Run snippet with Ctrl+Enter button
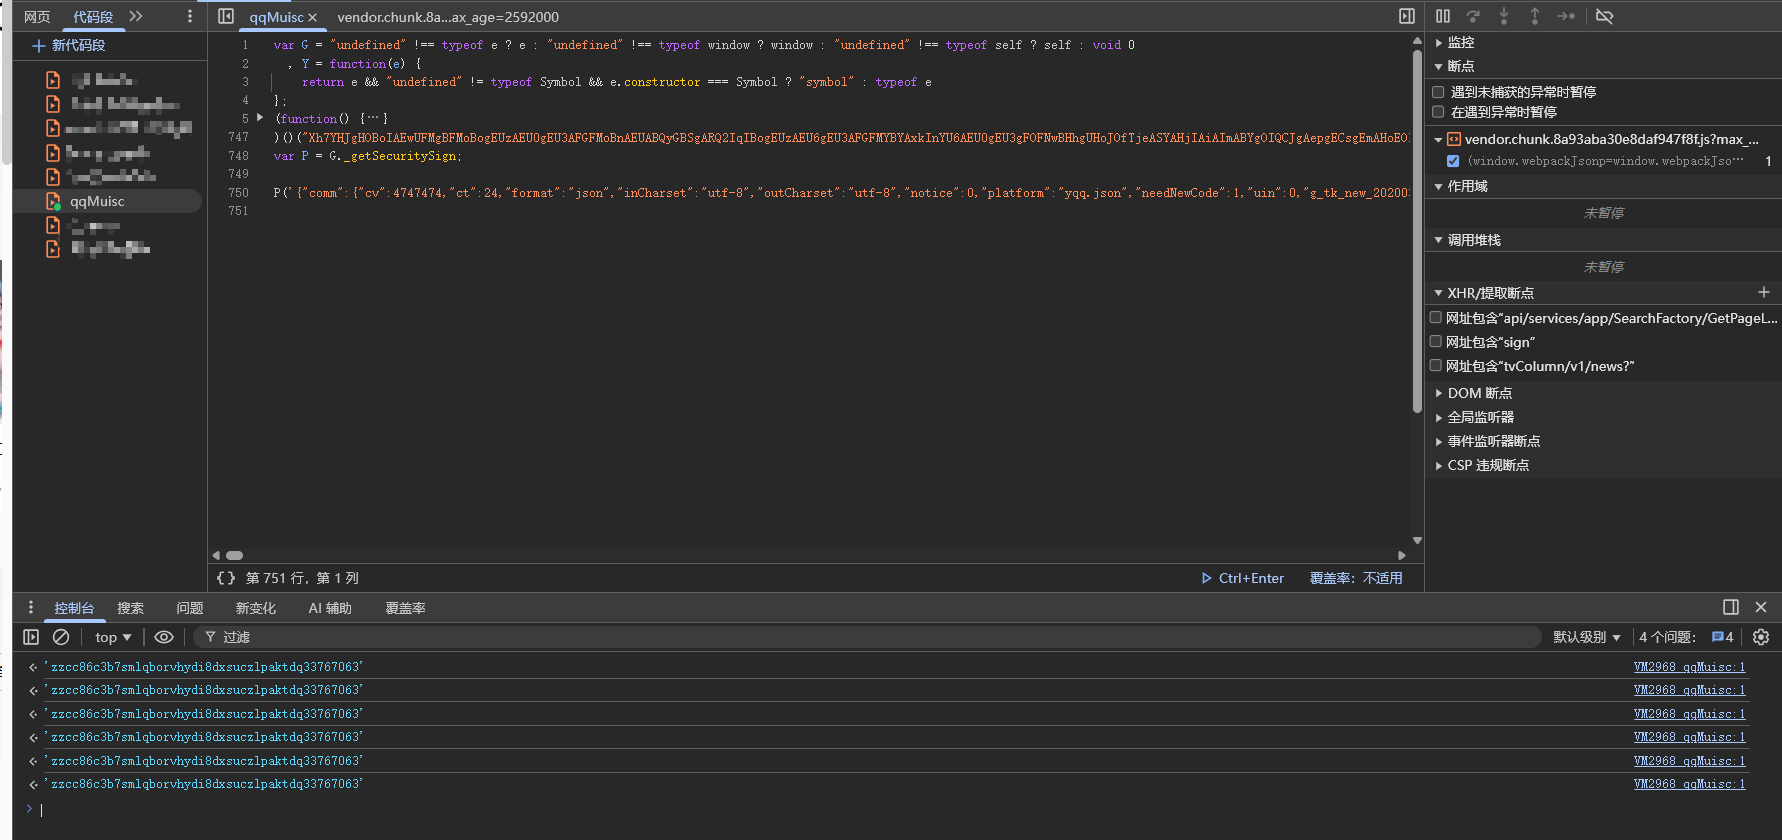 (x=1243, y=578)
